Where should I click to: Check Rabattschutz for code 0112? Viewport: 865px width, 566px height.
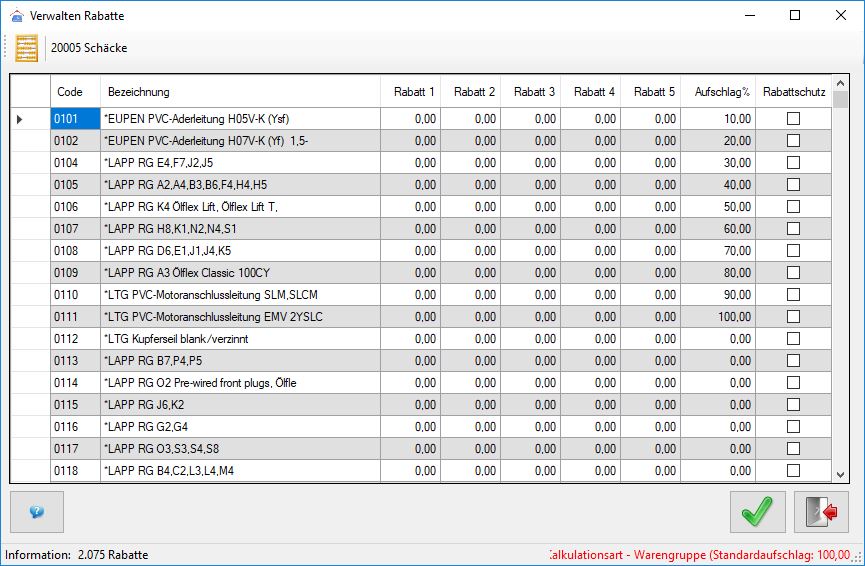point(793,339)
